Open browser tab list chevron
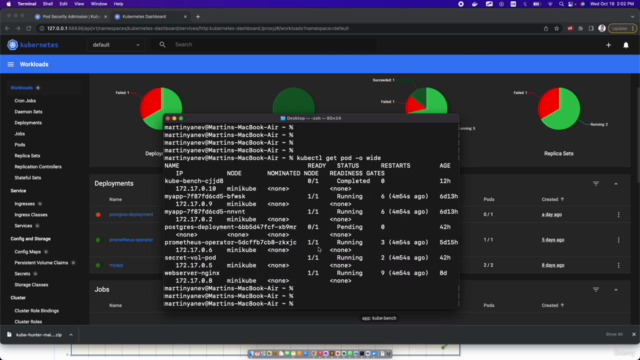This screenshot has height=360, width=640. click(633, 17)
